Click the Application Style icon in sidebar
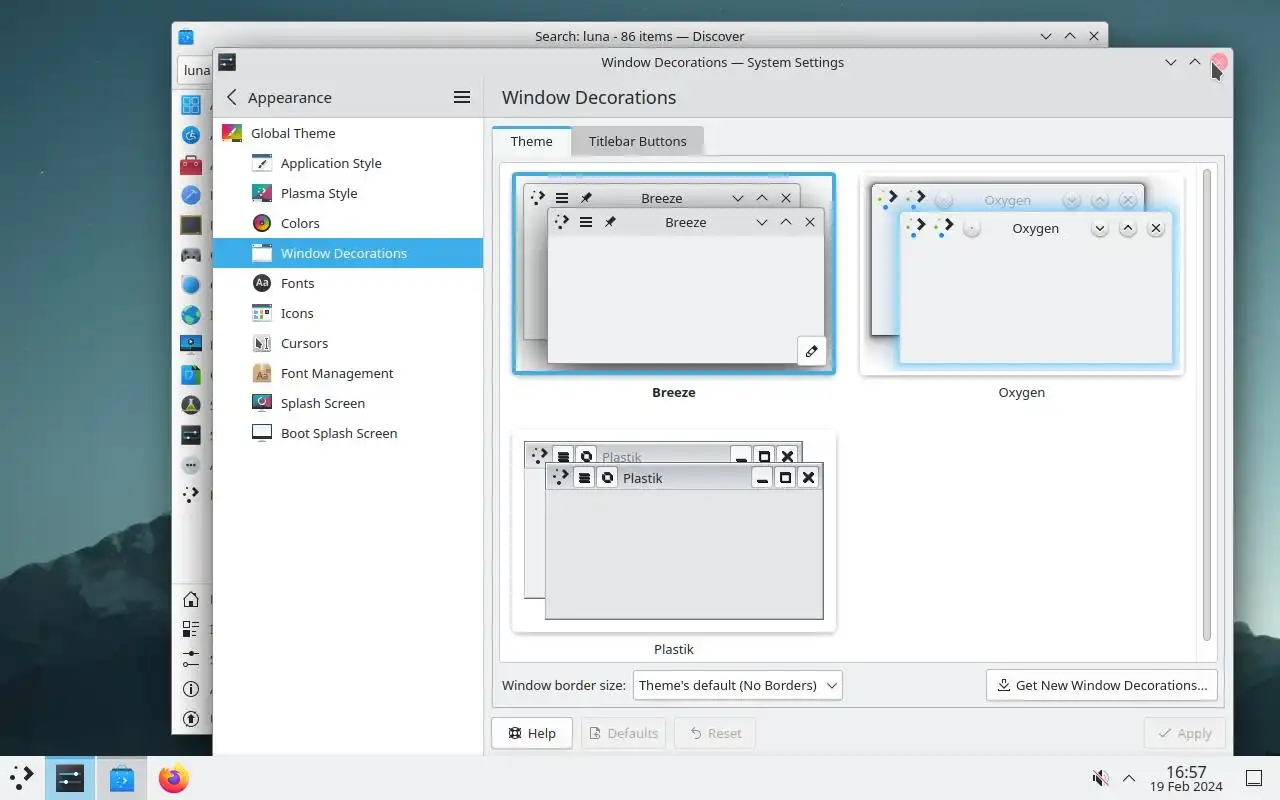This screenshot has height=800, width=1280. tap(262, 163)
